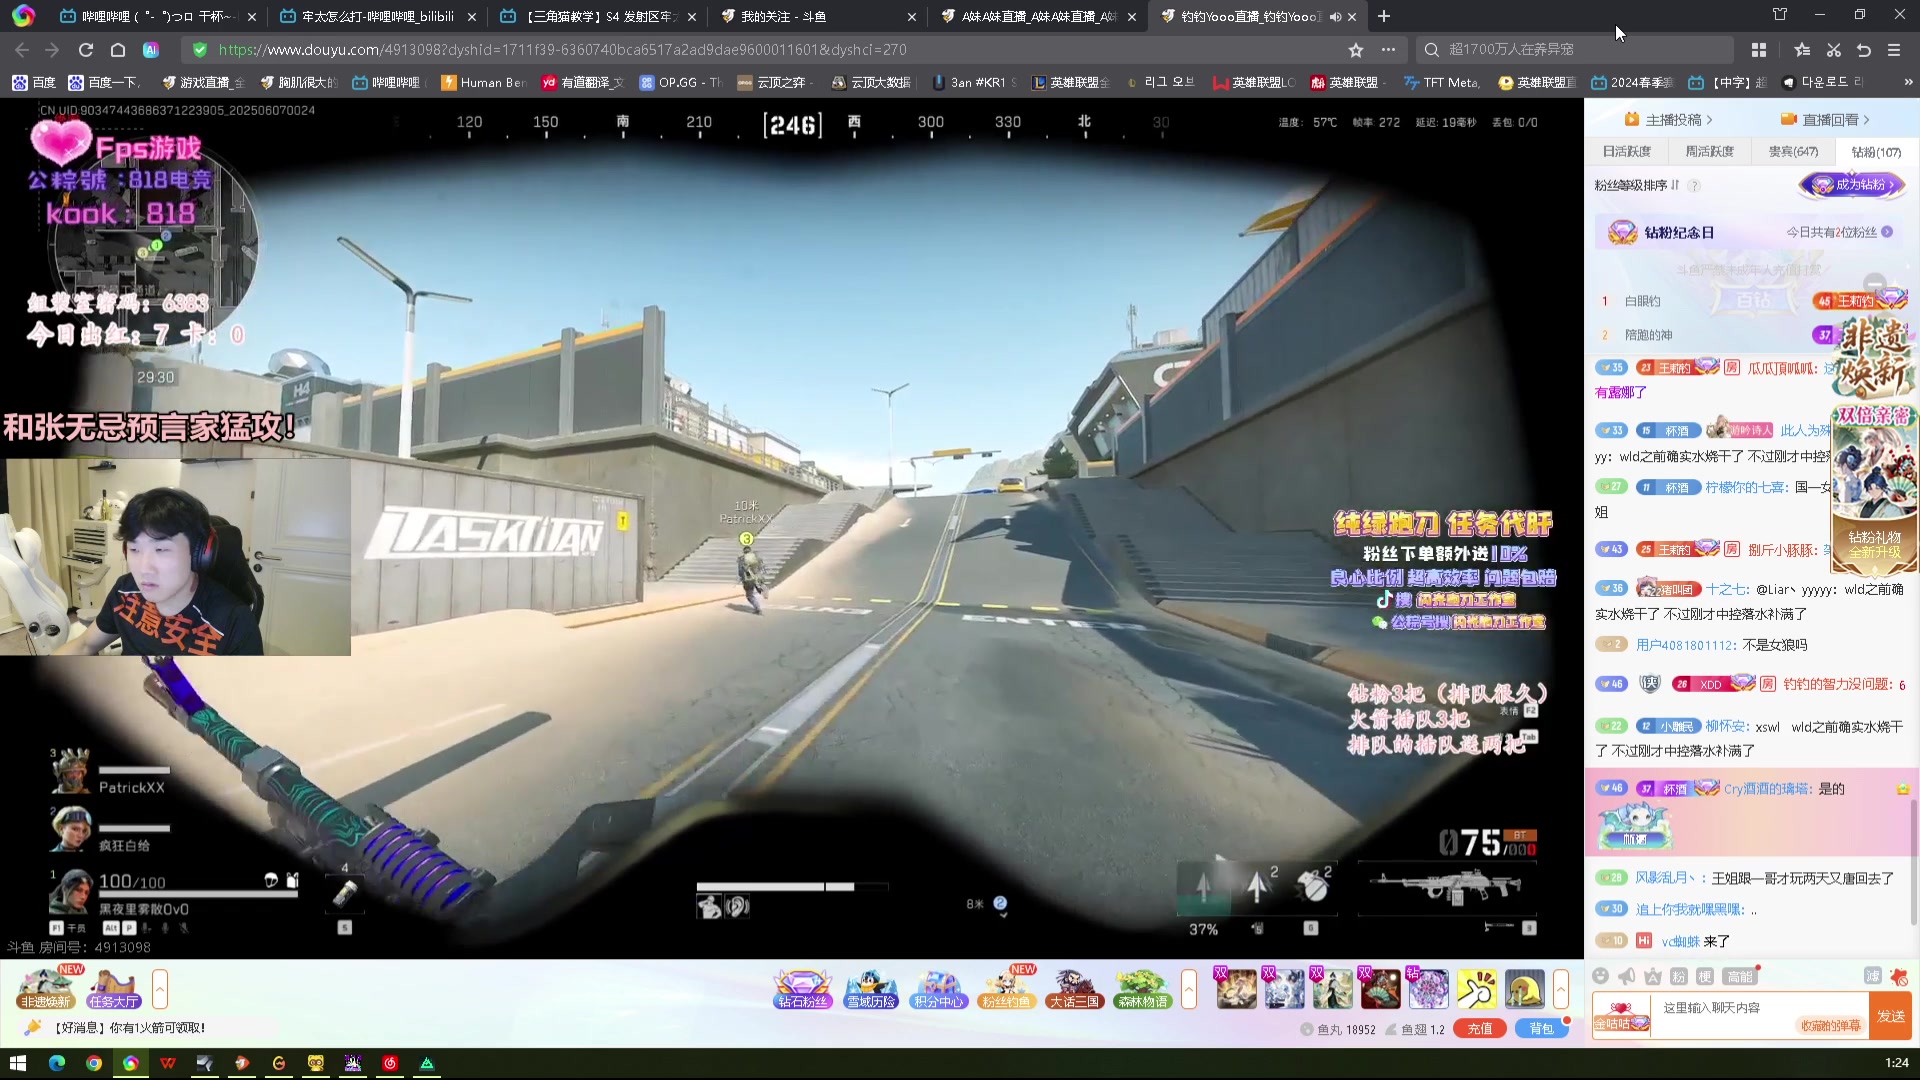Screen dimensions: 1920x1080
Task: Open the emoji picker in chat
Action: click(1600, 976)
